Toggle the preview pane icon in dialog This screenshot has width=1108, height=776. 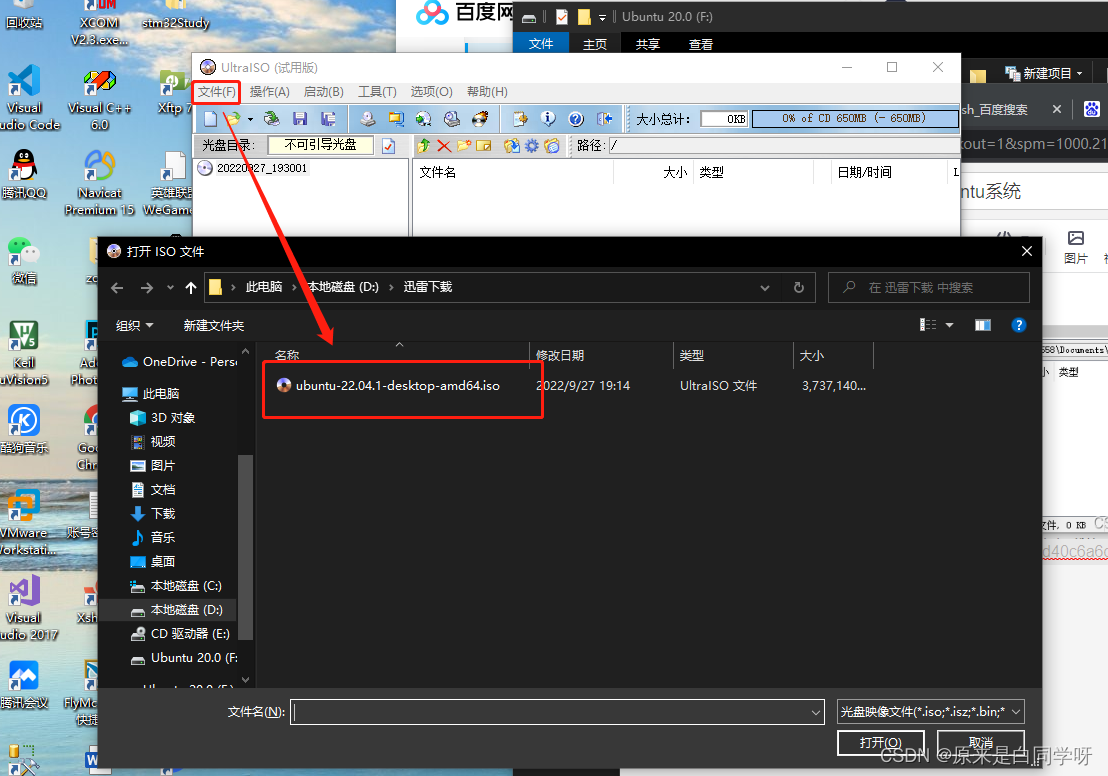pyautogui.click(x=983, y=325)
